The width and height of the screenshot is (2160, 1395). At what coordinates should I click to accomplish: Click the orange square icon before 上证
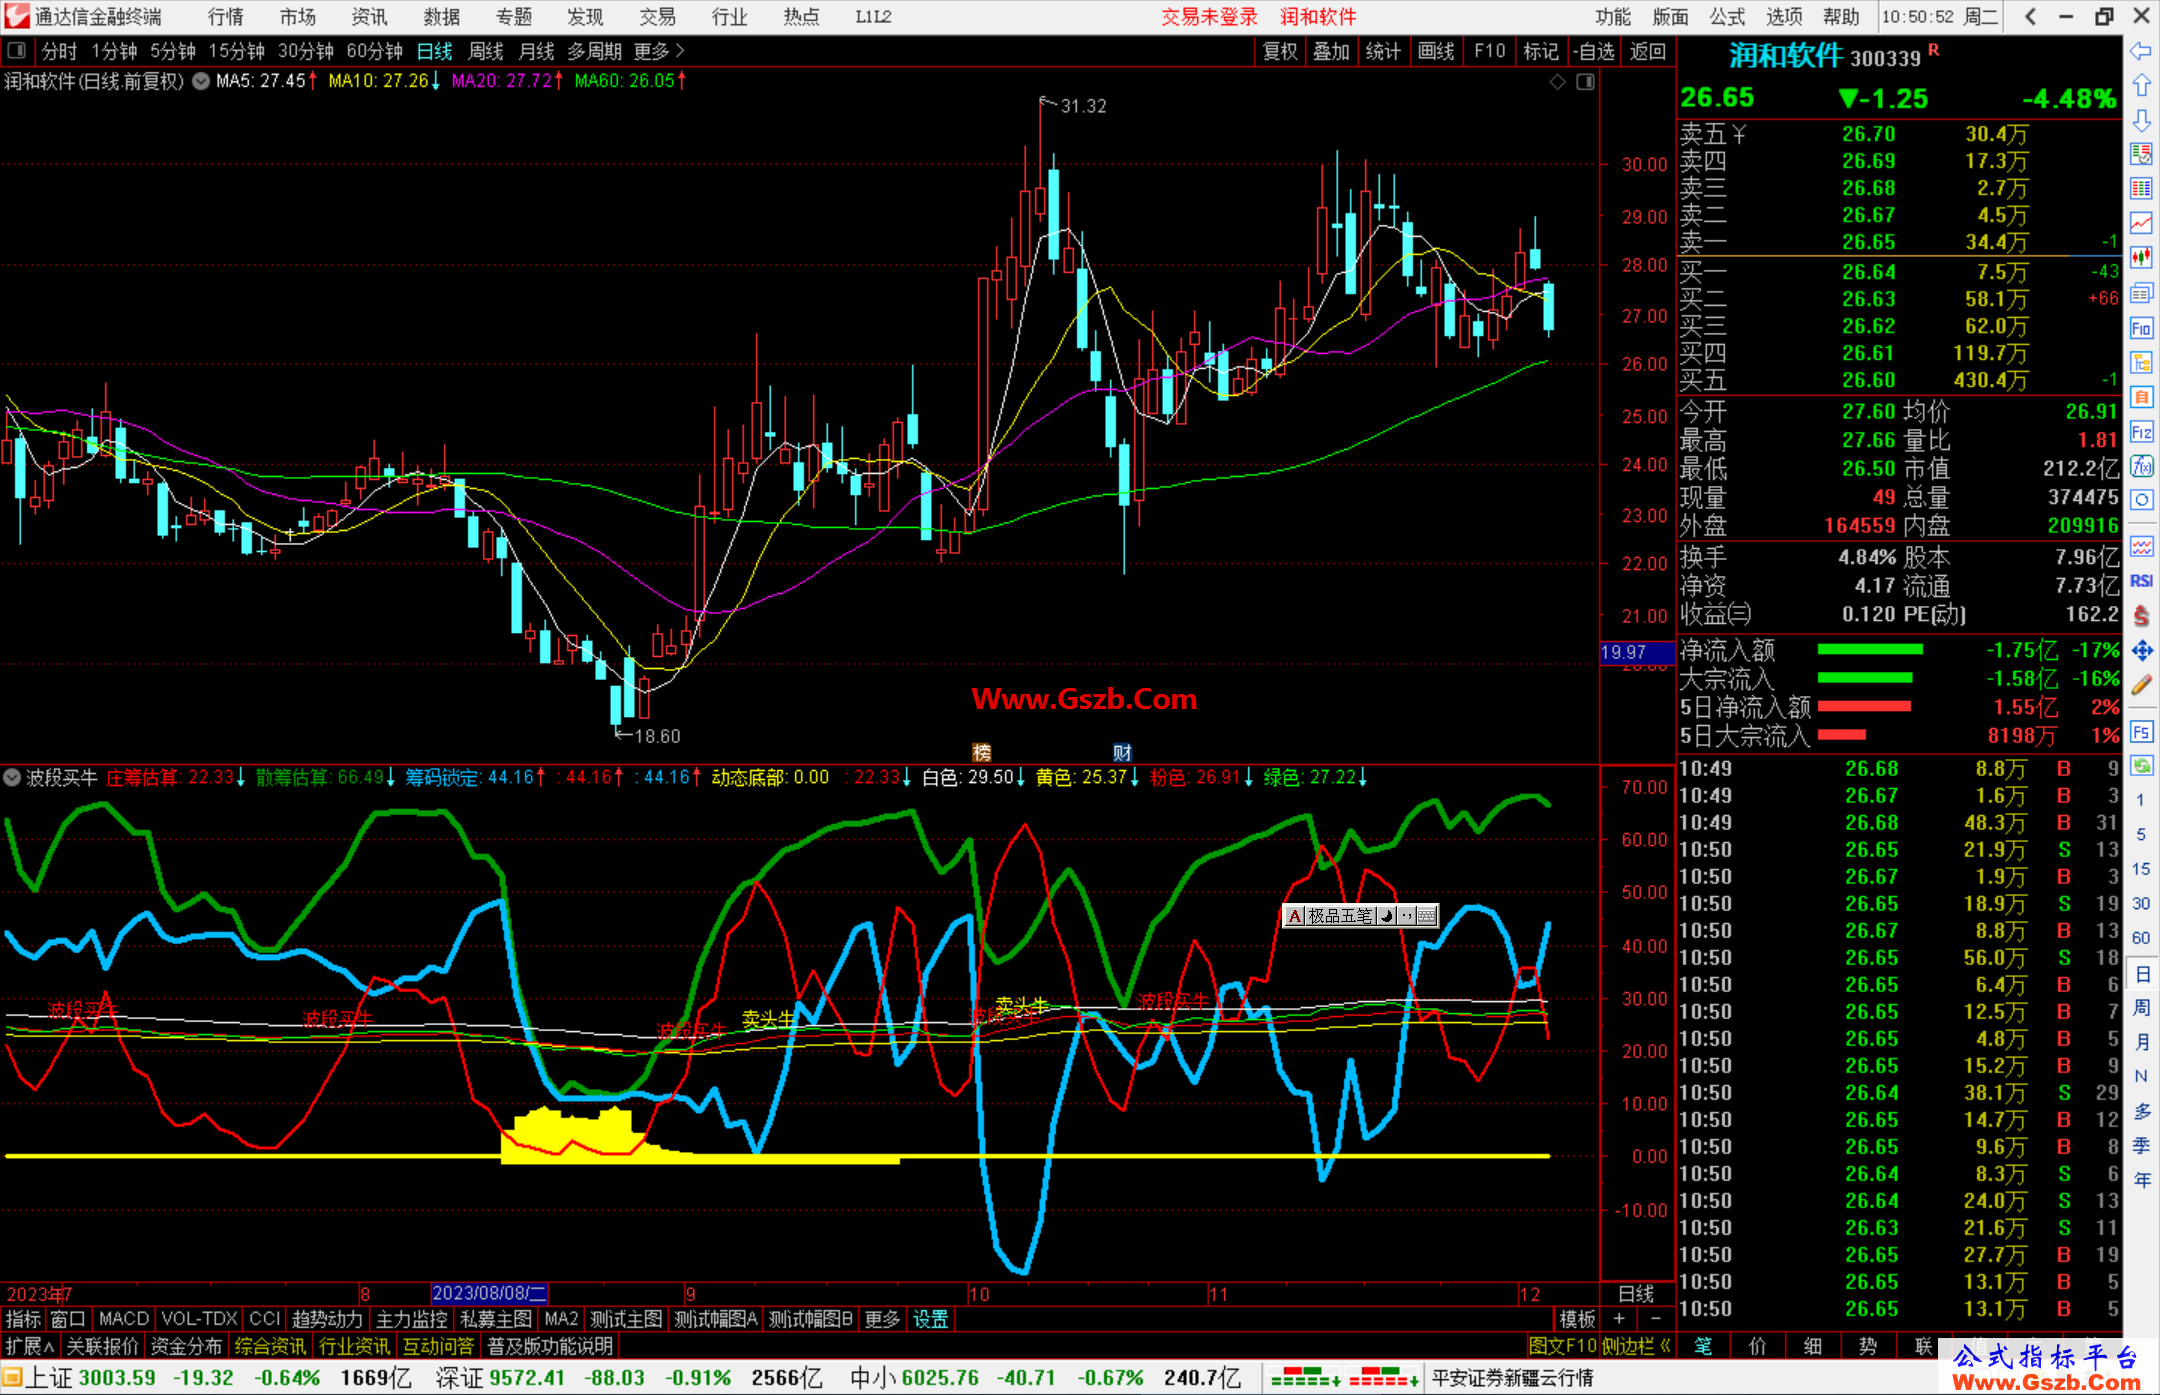pyautogui.click(x=12, y=1378)
